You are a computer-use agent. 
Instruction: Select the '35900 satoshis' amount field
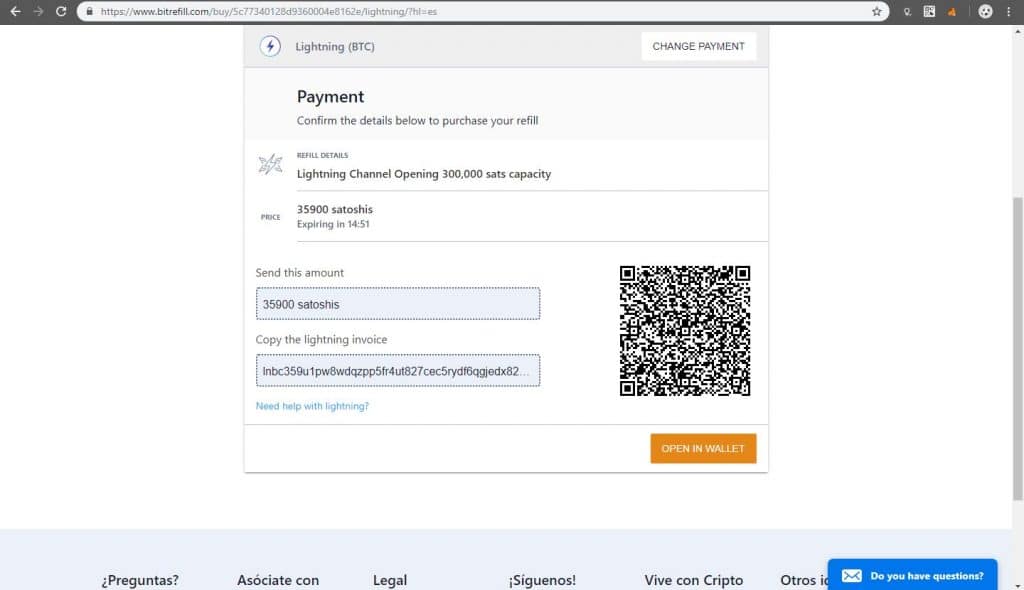click(x=398, y=304)
